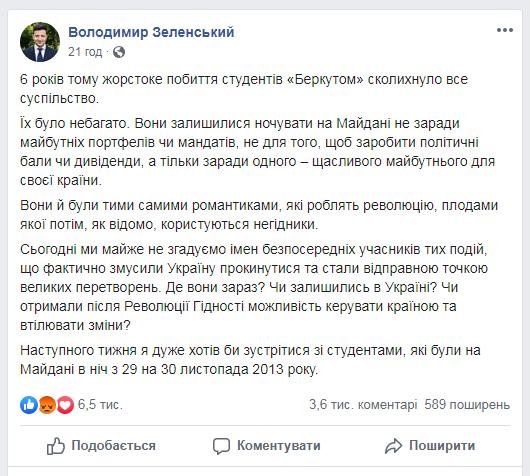The width and height of the screenshot is (530, 476).
Task: View the angry face reaction icon
Action: click(47, 404)
